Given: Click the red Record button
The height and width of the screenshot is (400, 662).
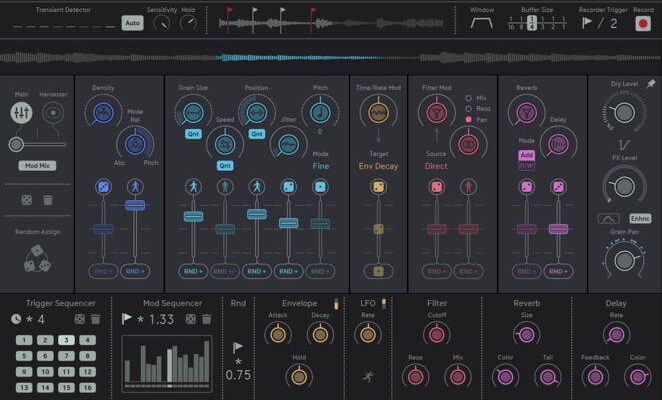Looking at the screenshot, I should [x=641, y=24].
